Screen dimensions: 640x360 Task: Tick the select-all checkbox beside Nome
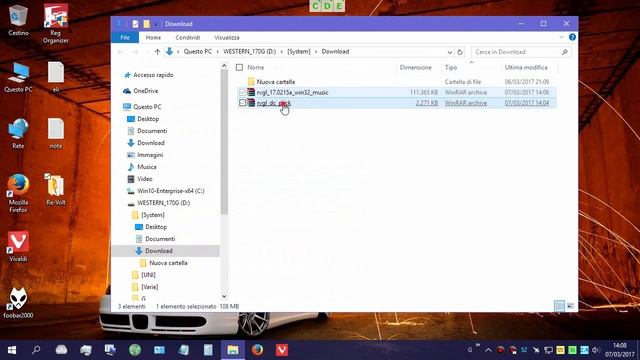(x=240, y=67)
